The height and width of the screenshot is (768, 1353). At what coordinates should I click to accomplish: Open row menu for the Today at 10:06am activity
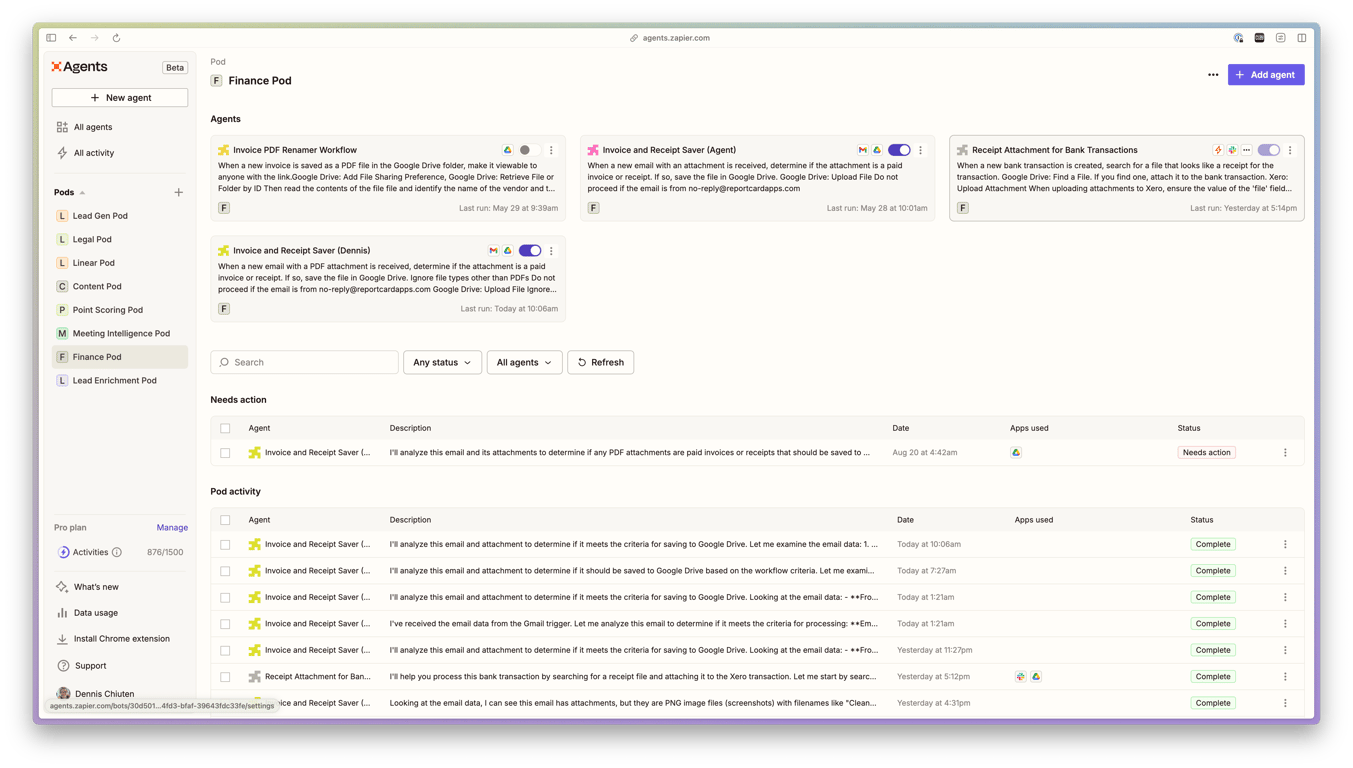point(1286,545)
